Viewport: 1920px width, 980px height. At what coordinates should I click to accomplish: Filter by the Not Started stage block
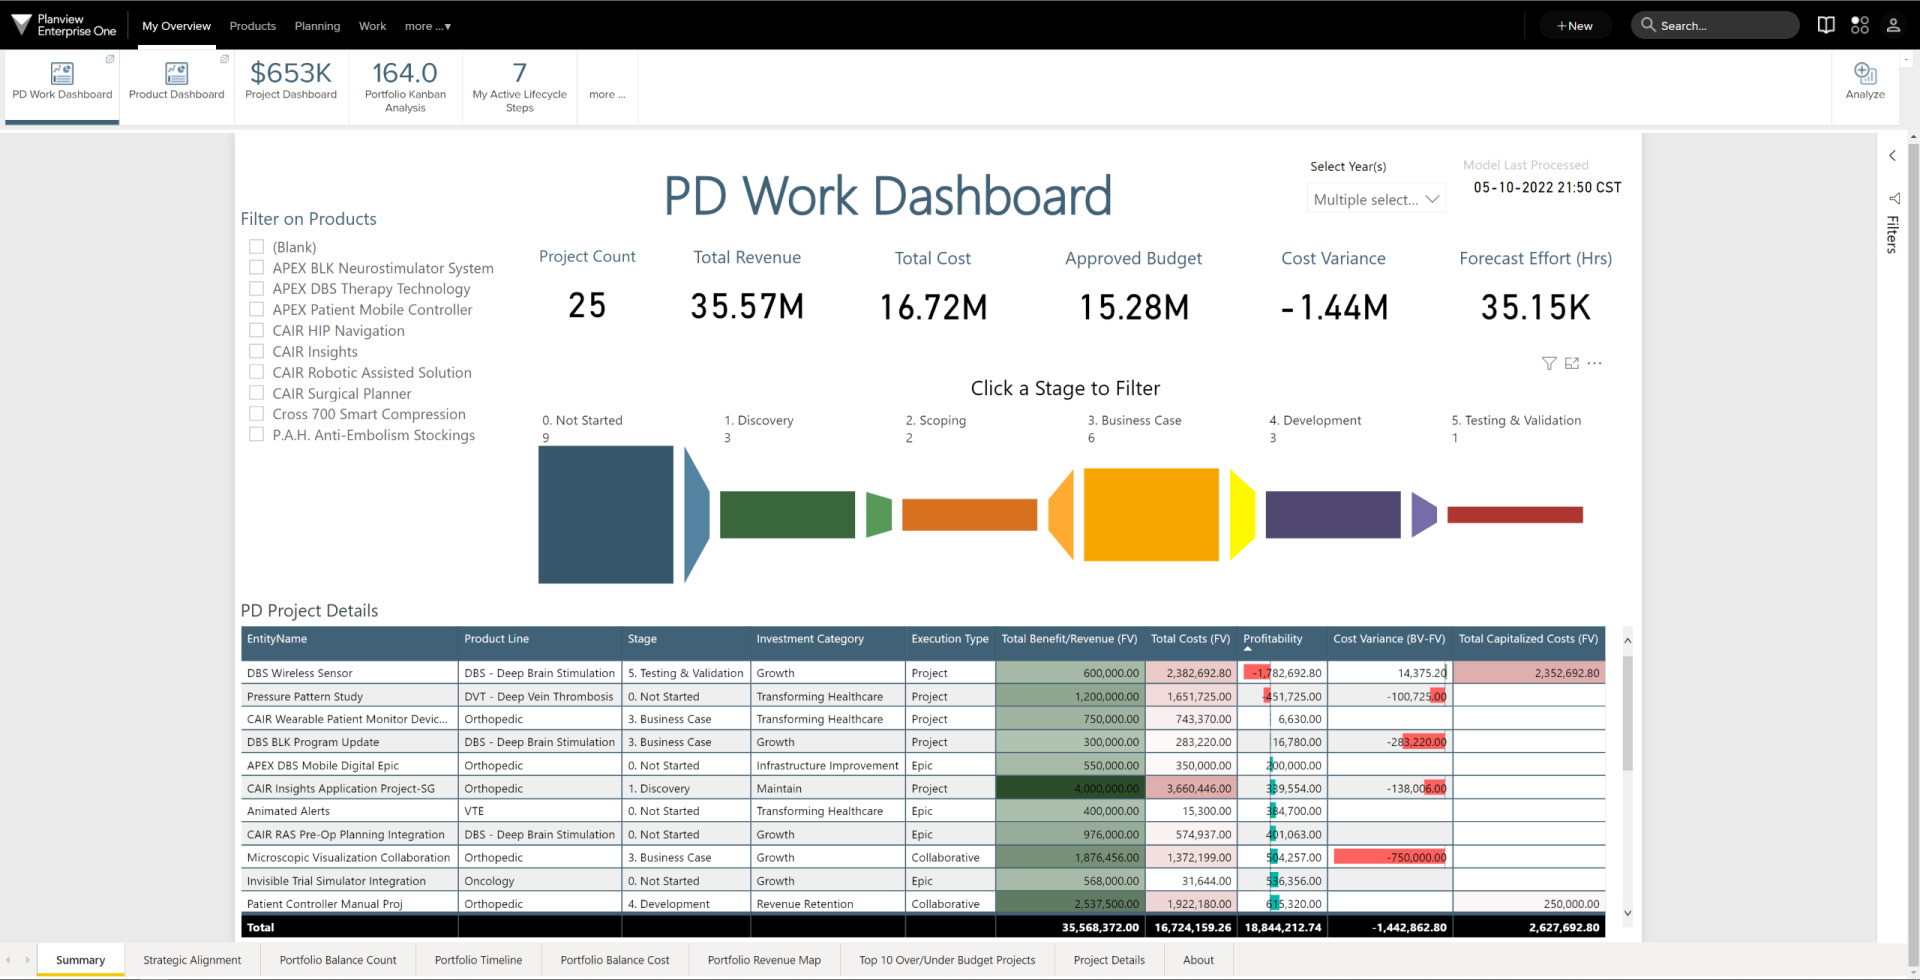pyautogui.click(x=606, y=515)
